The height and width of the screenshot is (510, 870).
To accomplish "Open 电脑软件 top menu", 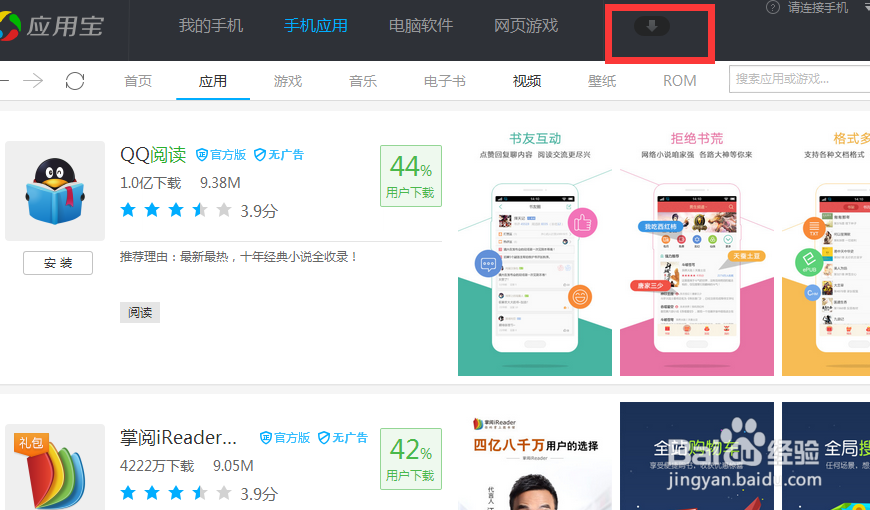I will pos(421,26).
